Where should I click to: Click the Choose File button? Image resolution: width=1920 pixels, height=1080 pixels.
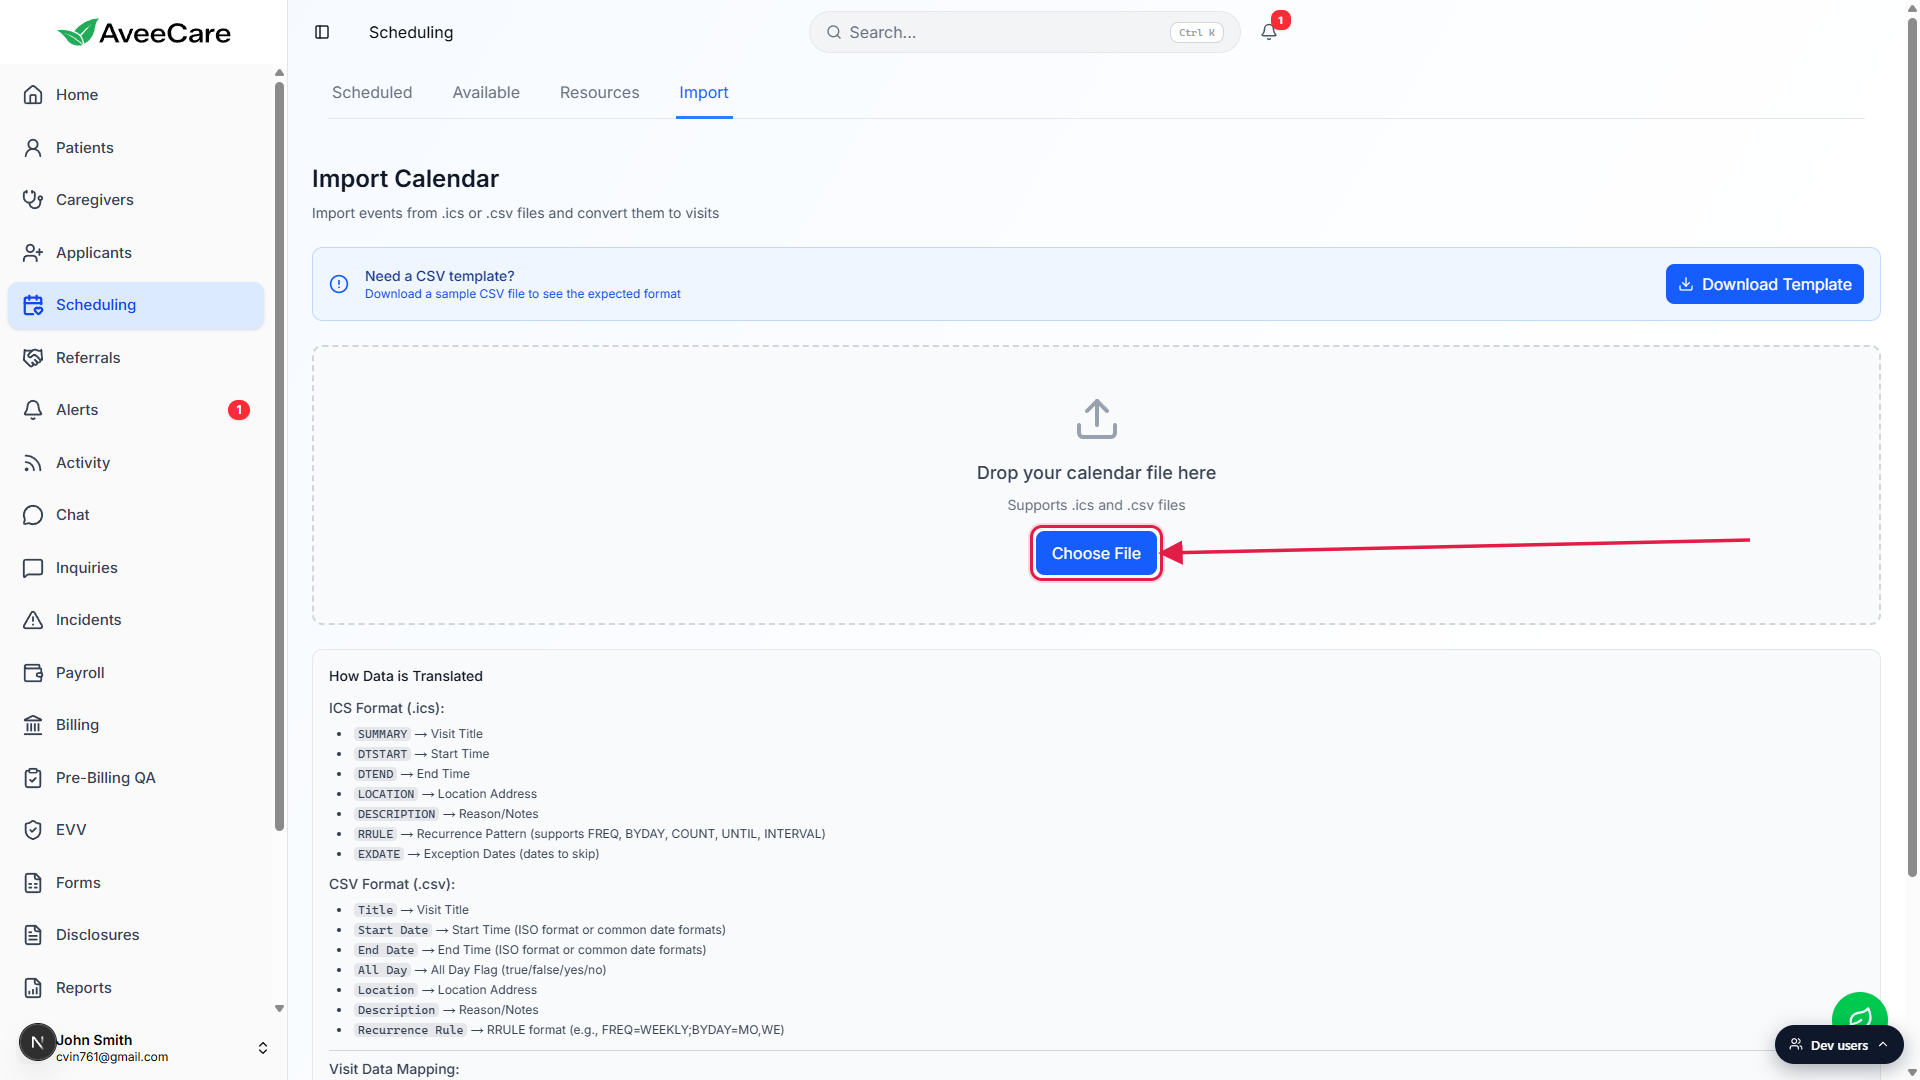tap(1096, 553)
